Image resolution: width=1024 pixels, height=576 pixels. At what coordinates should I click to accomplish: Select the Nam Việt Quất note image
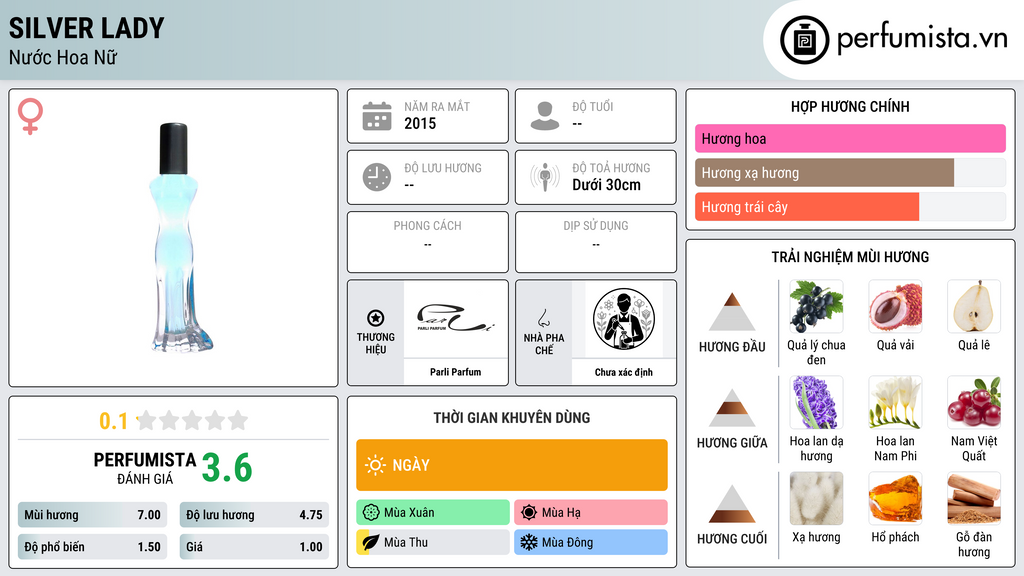(x=974, y=402)
